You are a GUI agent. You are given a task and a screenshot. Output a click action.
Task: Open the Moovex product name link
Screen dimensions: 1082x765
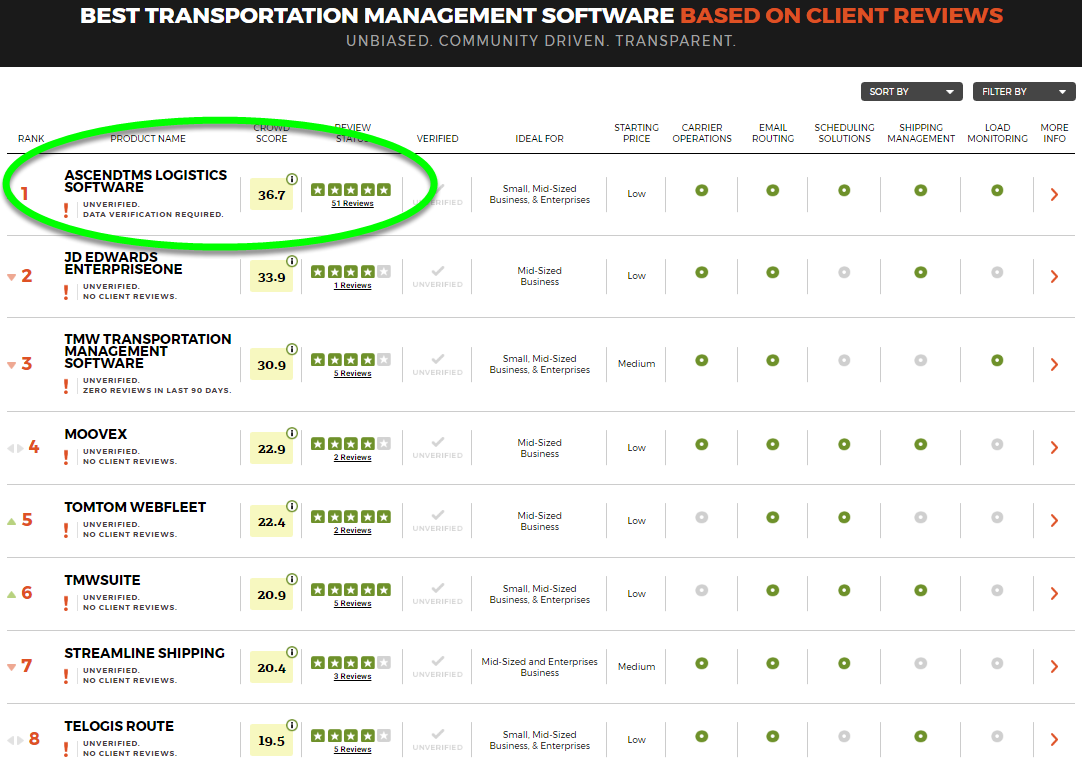point(96,435)
